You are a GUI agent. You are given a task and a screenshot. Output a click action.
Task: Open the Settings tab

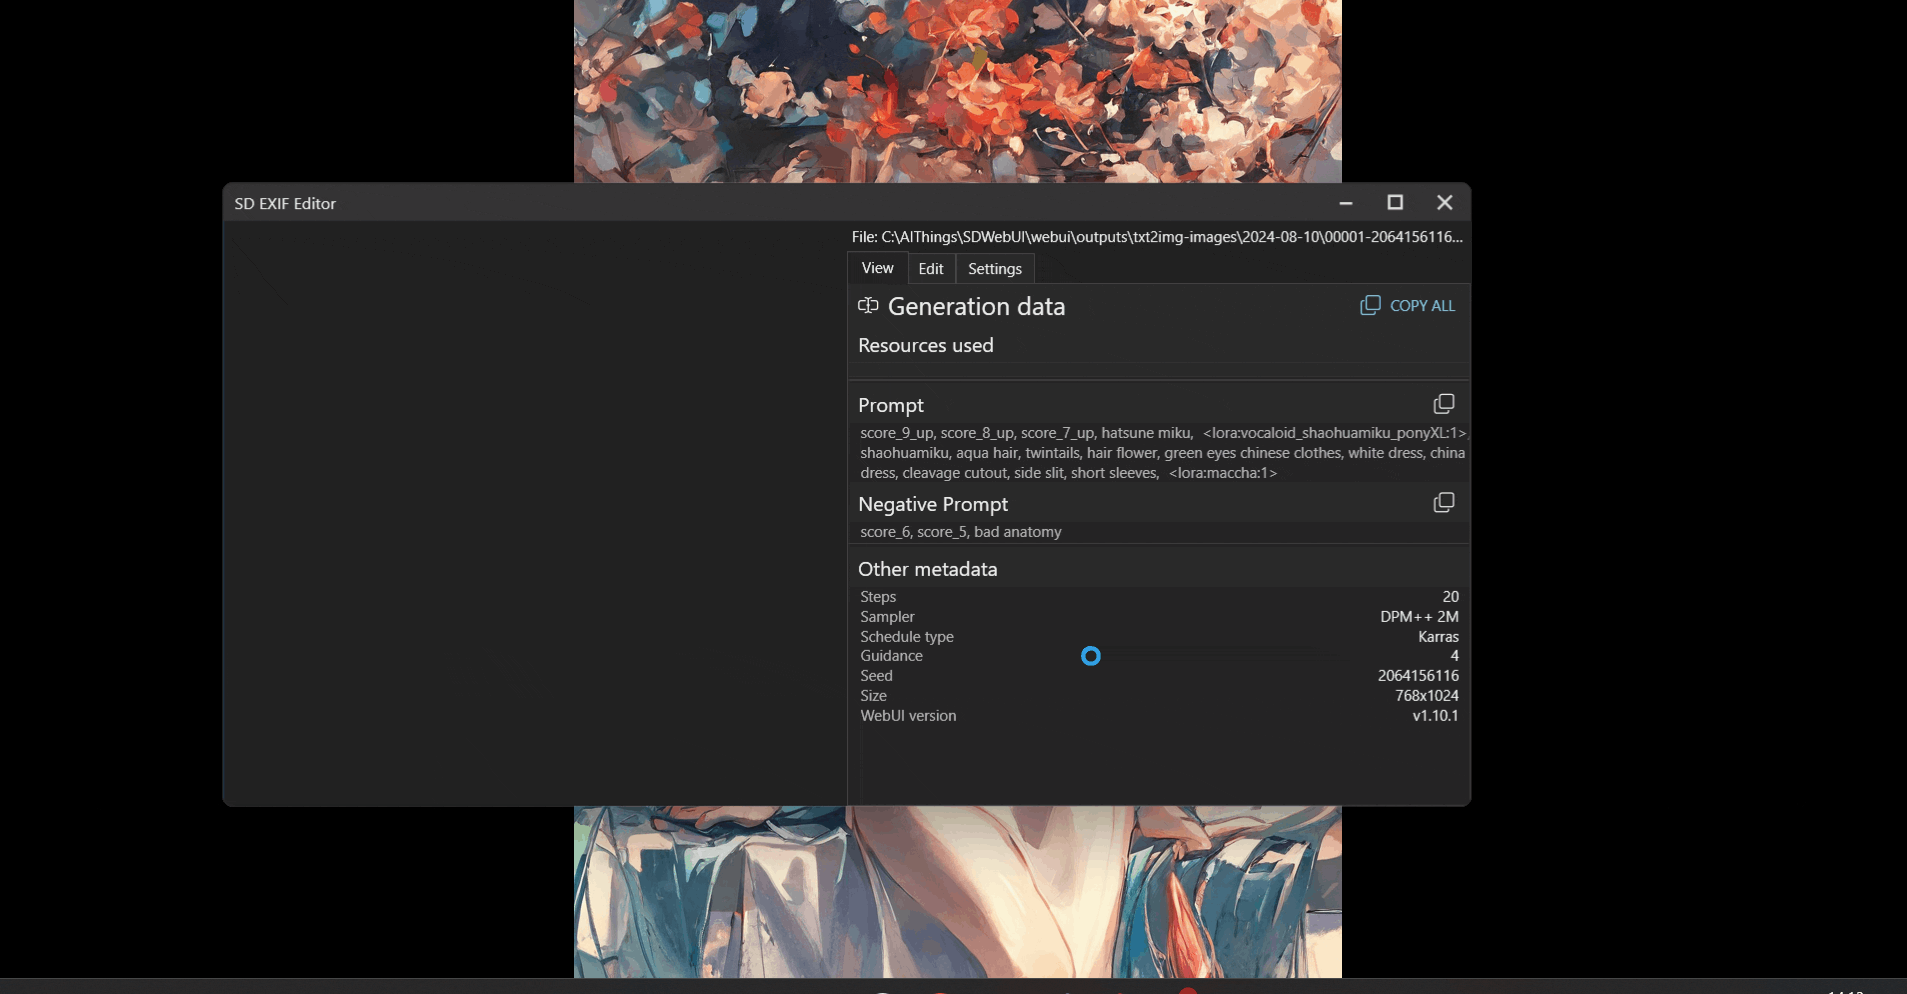coord(995,269)
